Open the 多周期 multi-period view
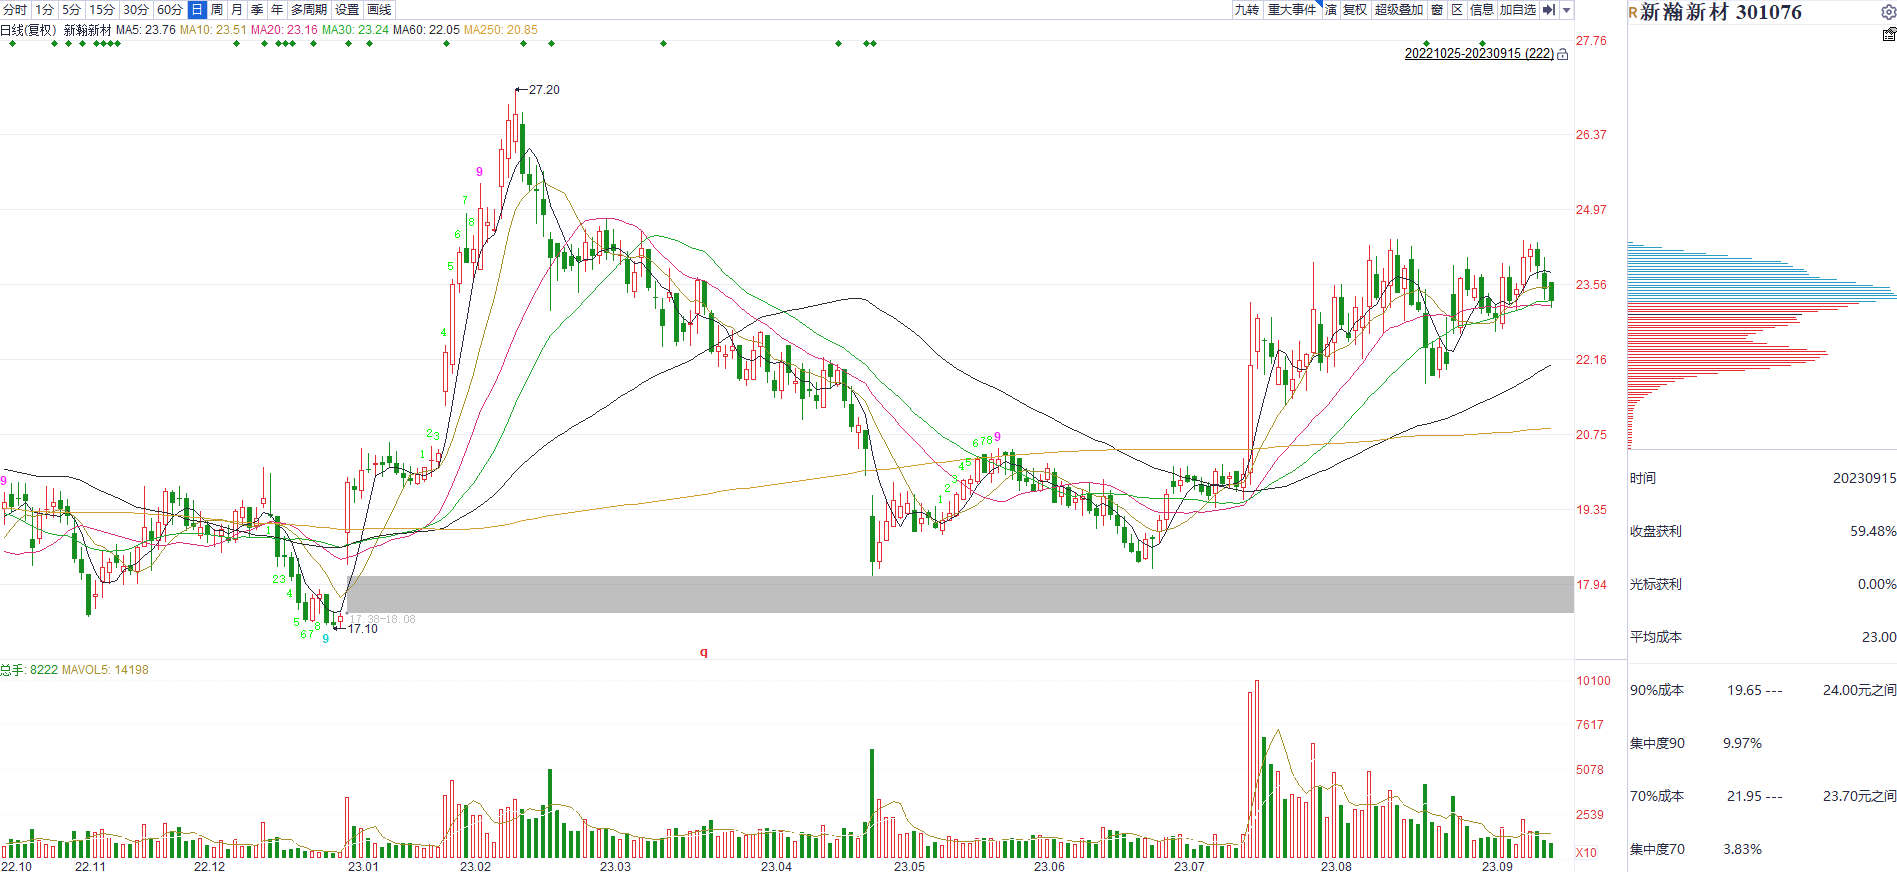This screenshot has height=872, width=1897. (309, 9)
